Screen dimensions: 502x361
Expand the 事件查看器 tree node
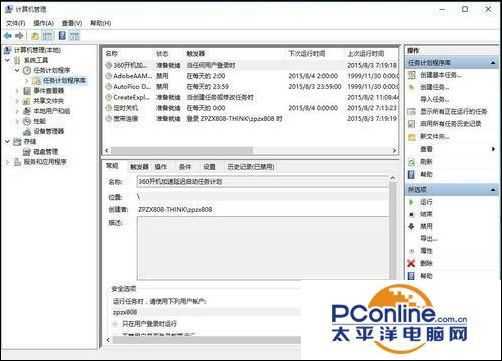17,91
